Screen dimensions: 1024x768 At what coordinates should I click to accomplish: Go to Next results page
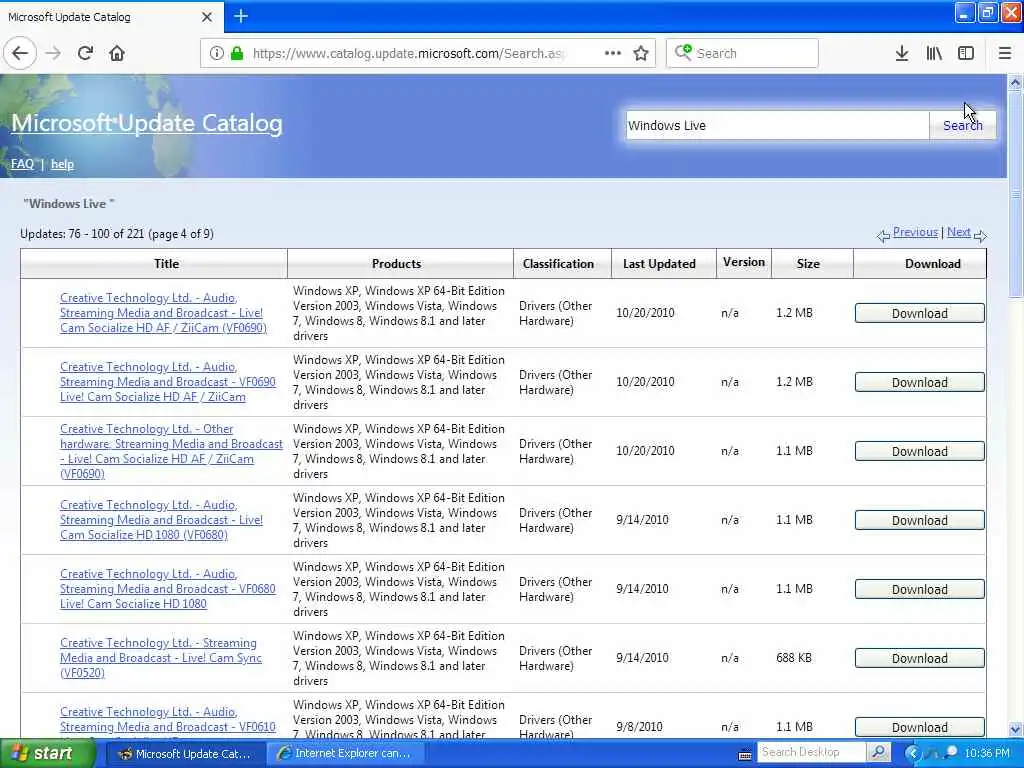[959, 232]
